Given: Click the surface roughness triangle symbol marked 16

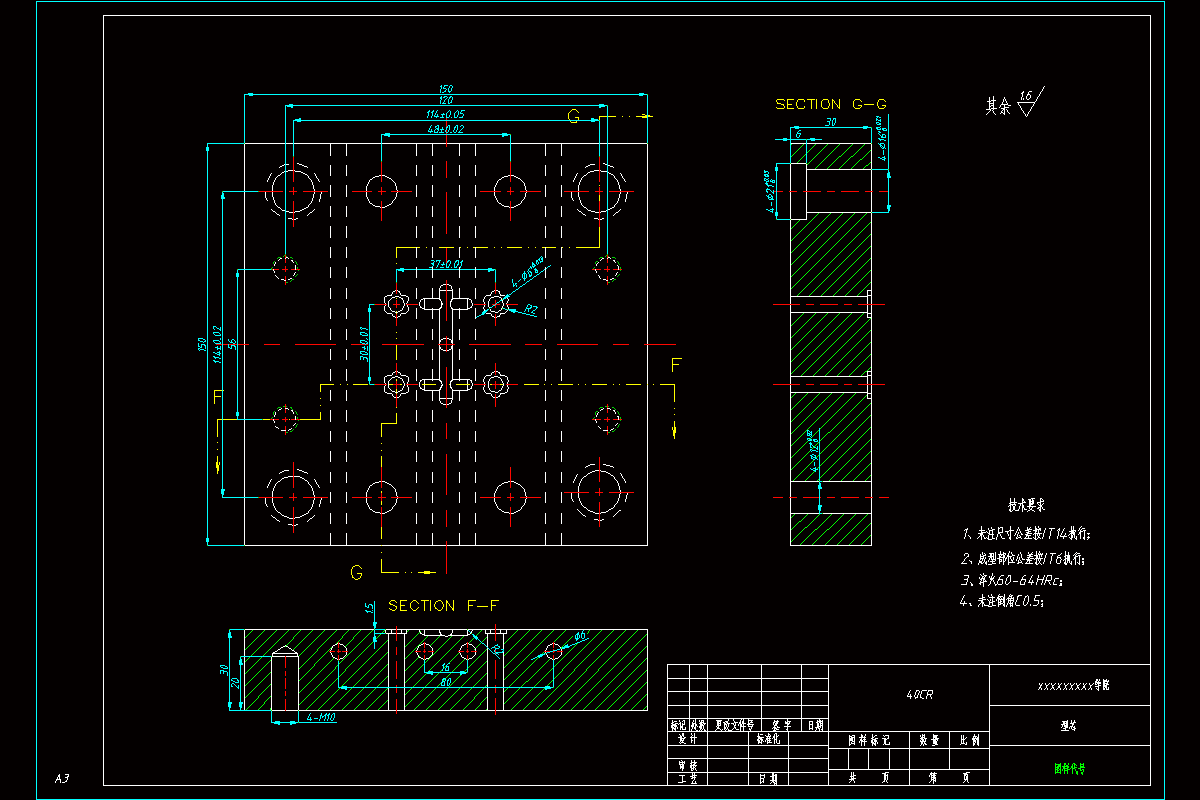Looking at the screenshot, I should 1029,103.
